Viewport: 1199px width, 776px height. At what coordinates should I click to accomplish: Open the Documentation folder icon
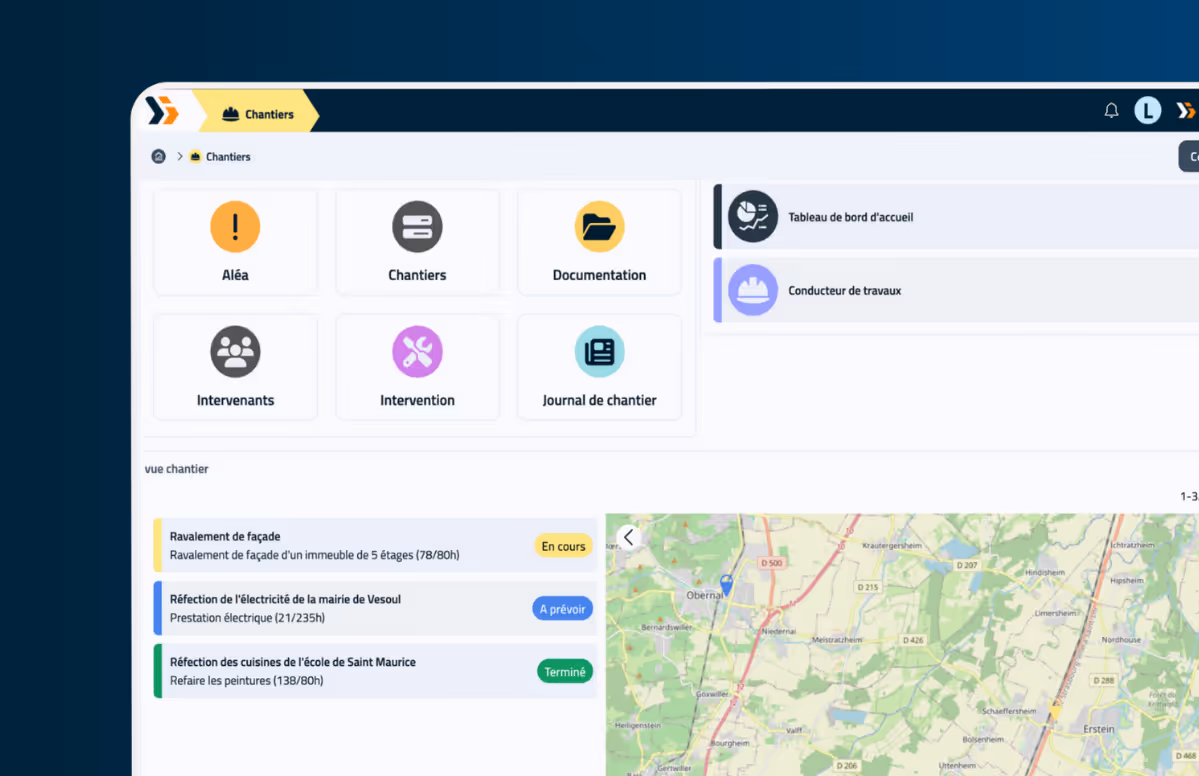tap(599, 226)
